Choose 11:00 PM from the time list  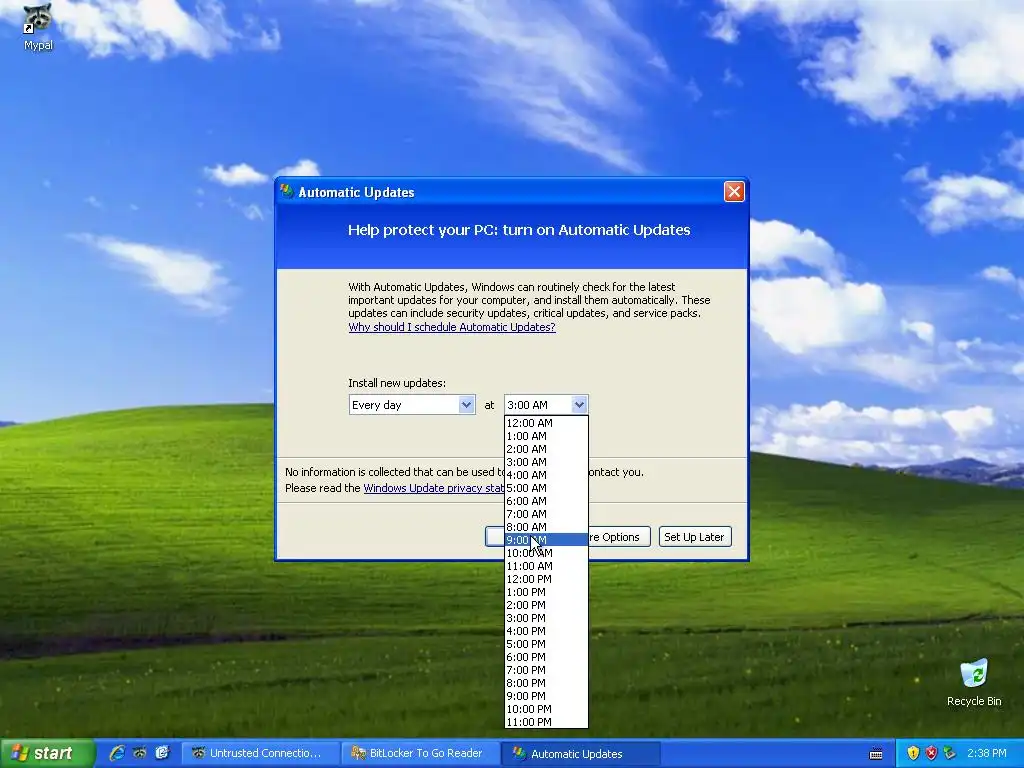point(546,722)
